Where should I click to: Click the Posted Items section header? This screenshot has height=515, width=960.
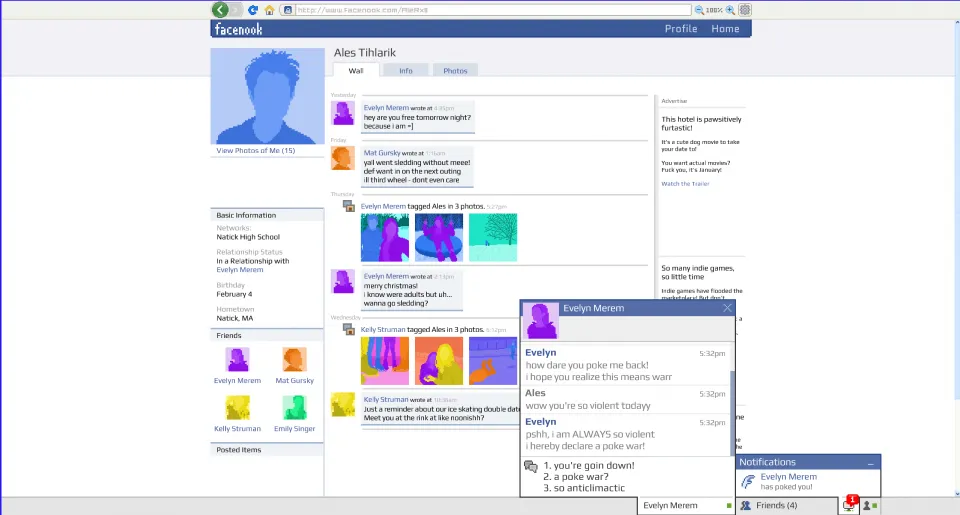tap(267, 449)
